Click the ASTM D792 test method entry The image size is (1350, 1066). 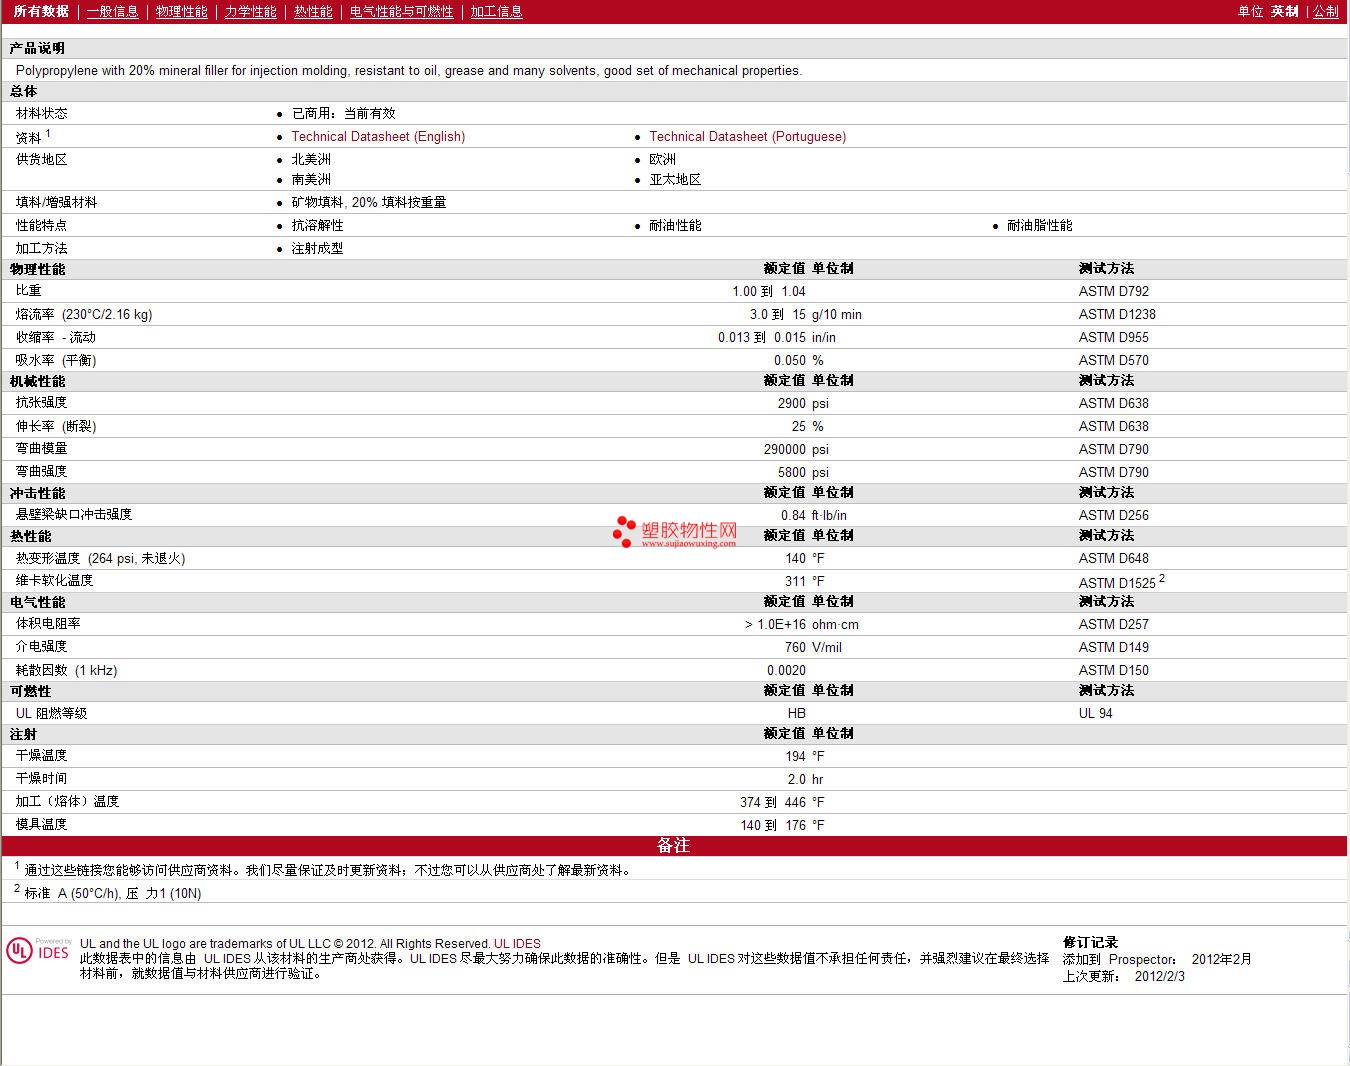[1113, 292]
